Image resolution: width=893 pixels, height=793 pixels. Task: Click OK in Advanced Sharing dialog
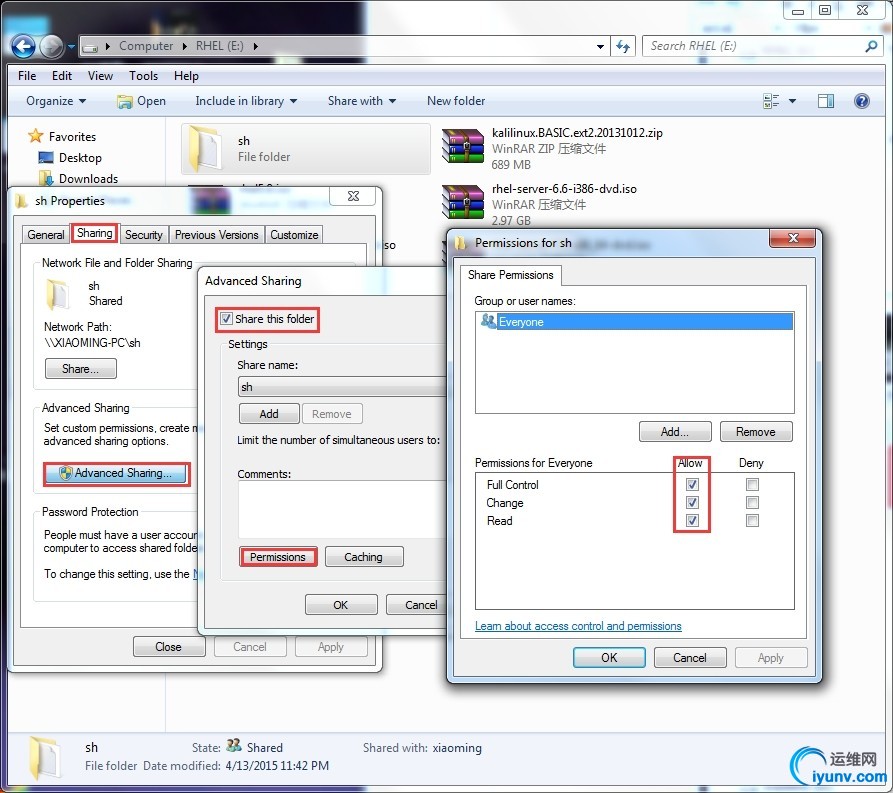[x=341, y=604]
